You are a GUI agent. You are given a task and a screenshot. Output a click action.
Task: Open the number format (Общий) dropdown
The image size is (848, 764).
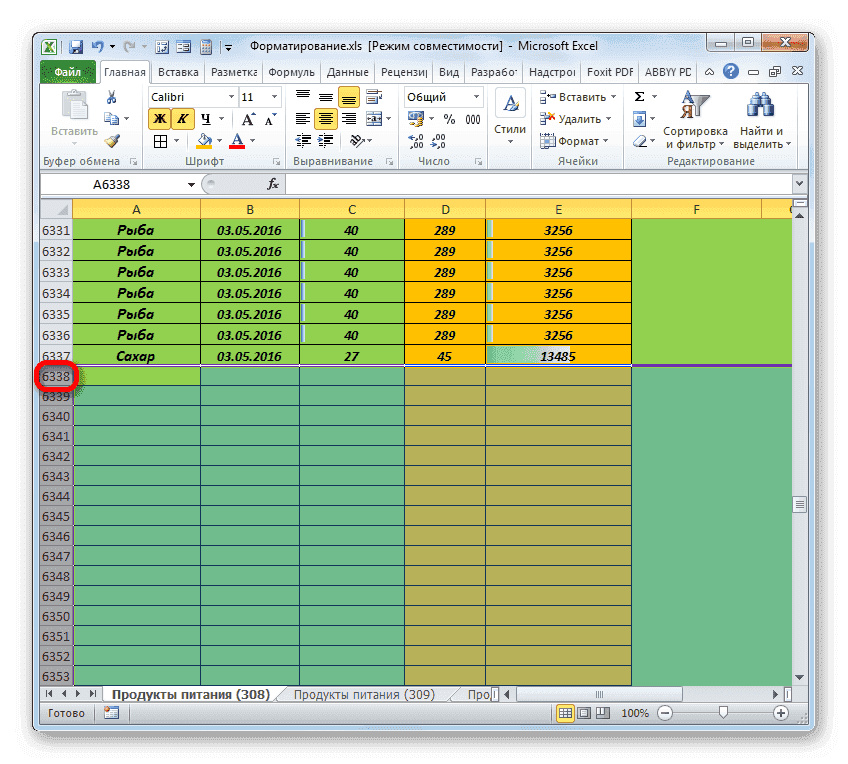(x=476, y=97)
